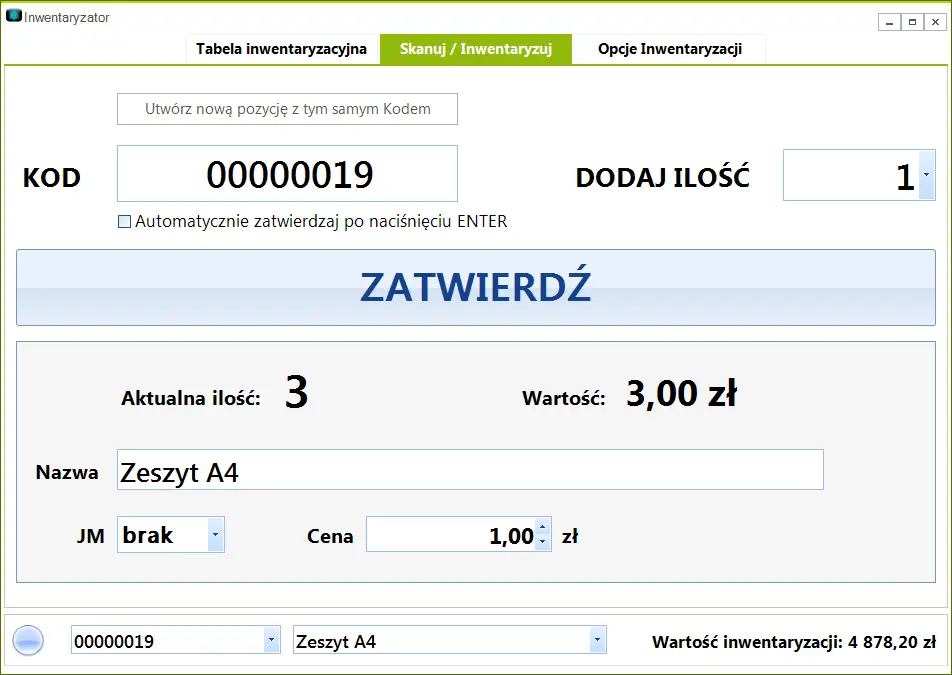Select the Skanuj / Inwentaryzuj tab
The image size is (952, 675).
click(476, 49)
